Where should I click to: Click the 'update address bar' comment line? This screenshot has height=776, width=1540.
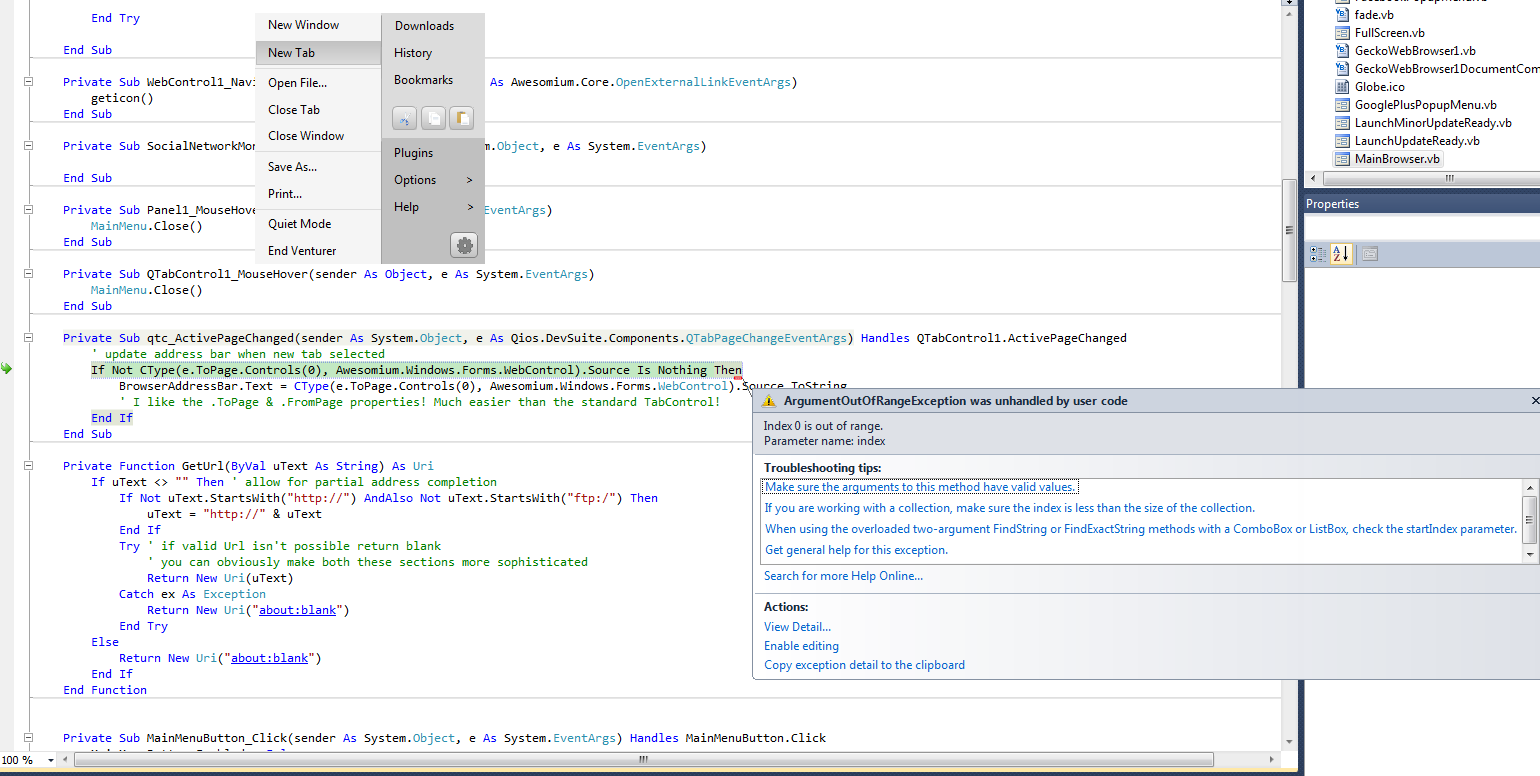click(237, 354)
